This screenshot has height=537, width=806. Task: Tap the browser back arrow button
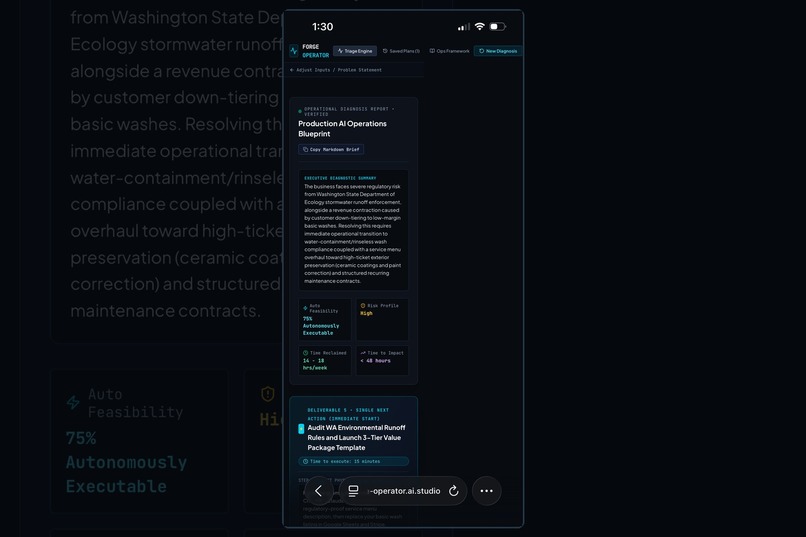(x=318, y=491)
